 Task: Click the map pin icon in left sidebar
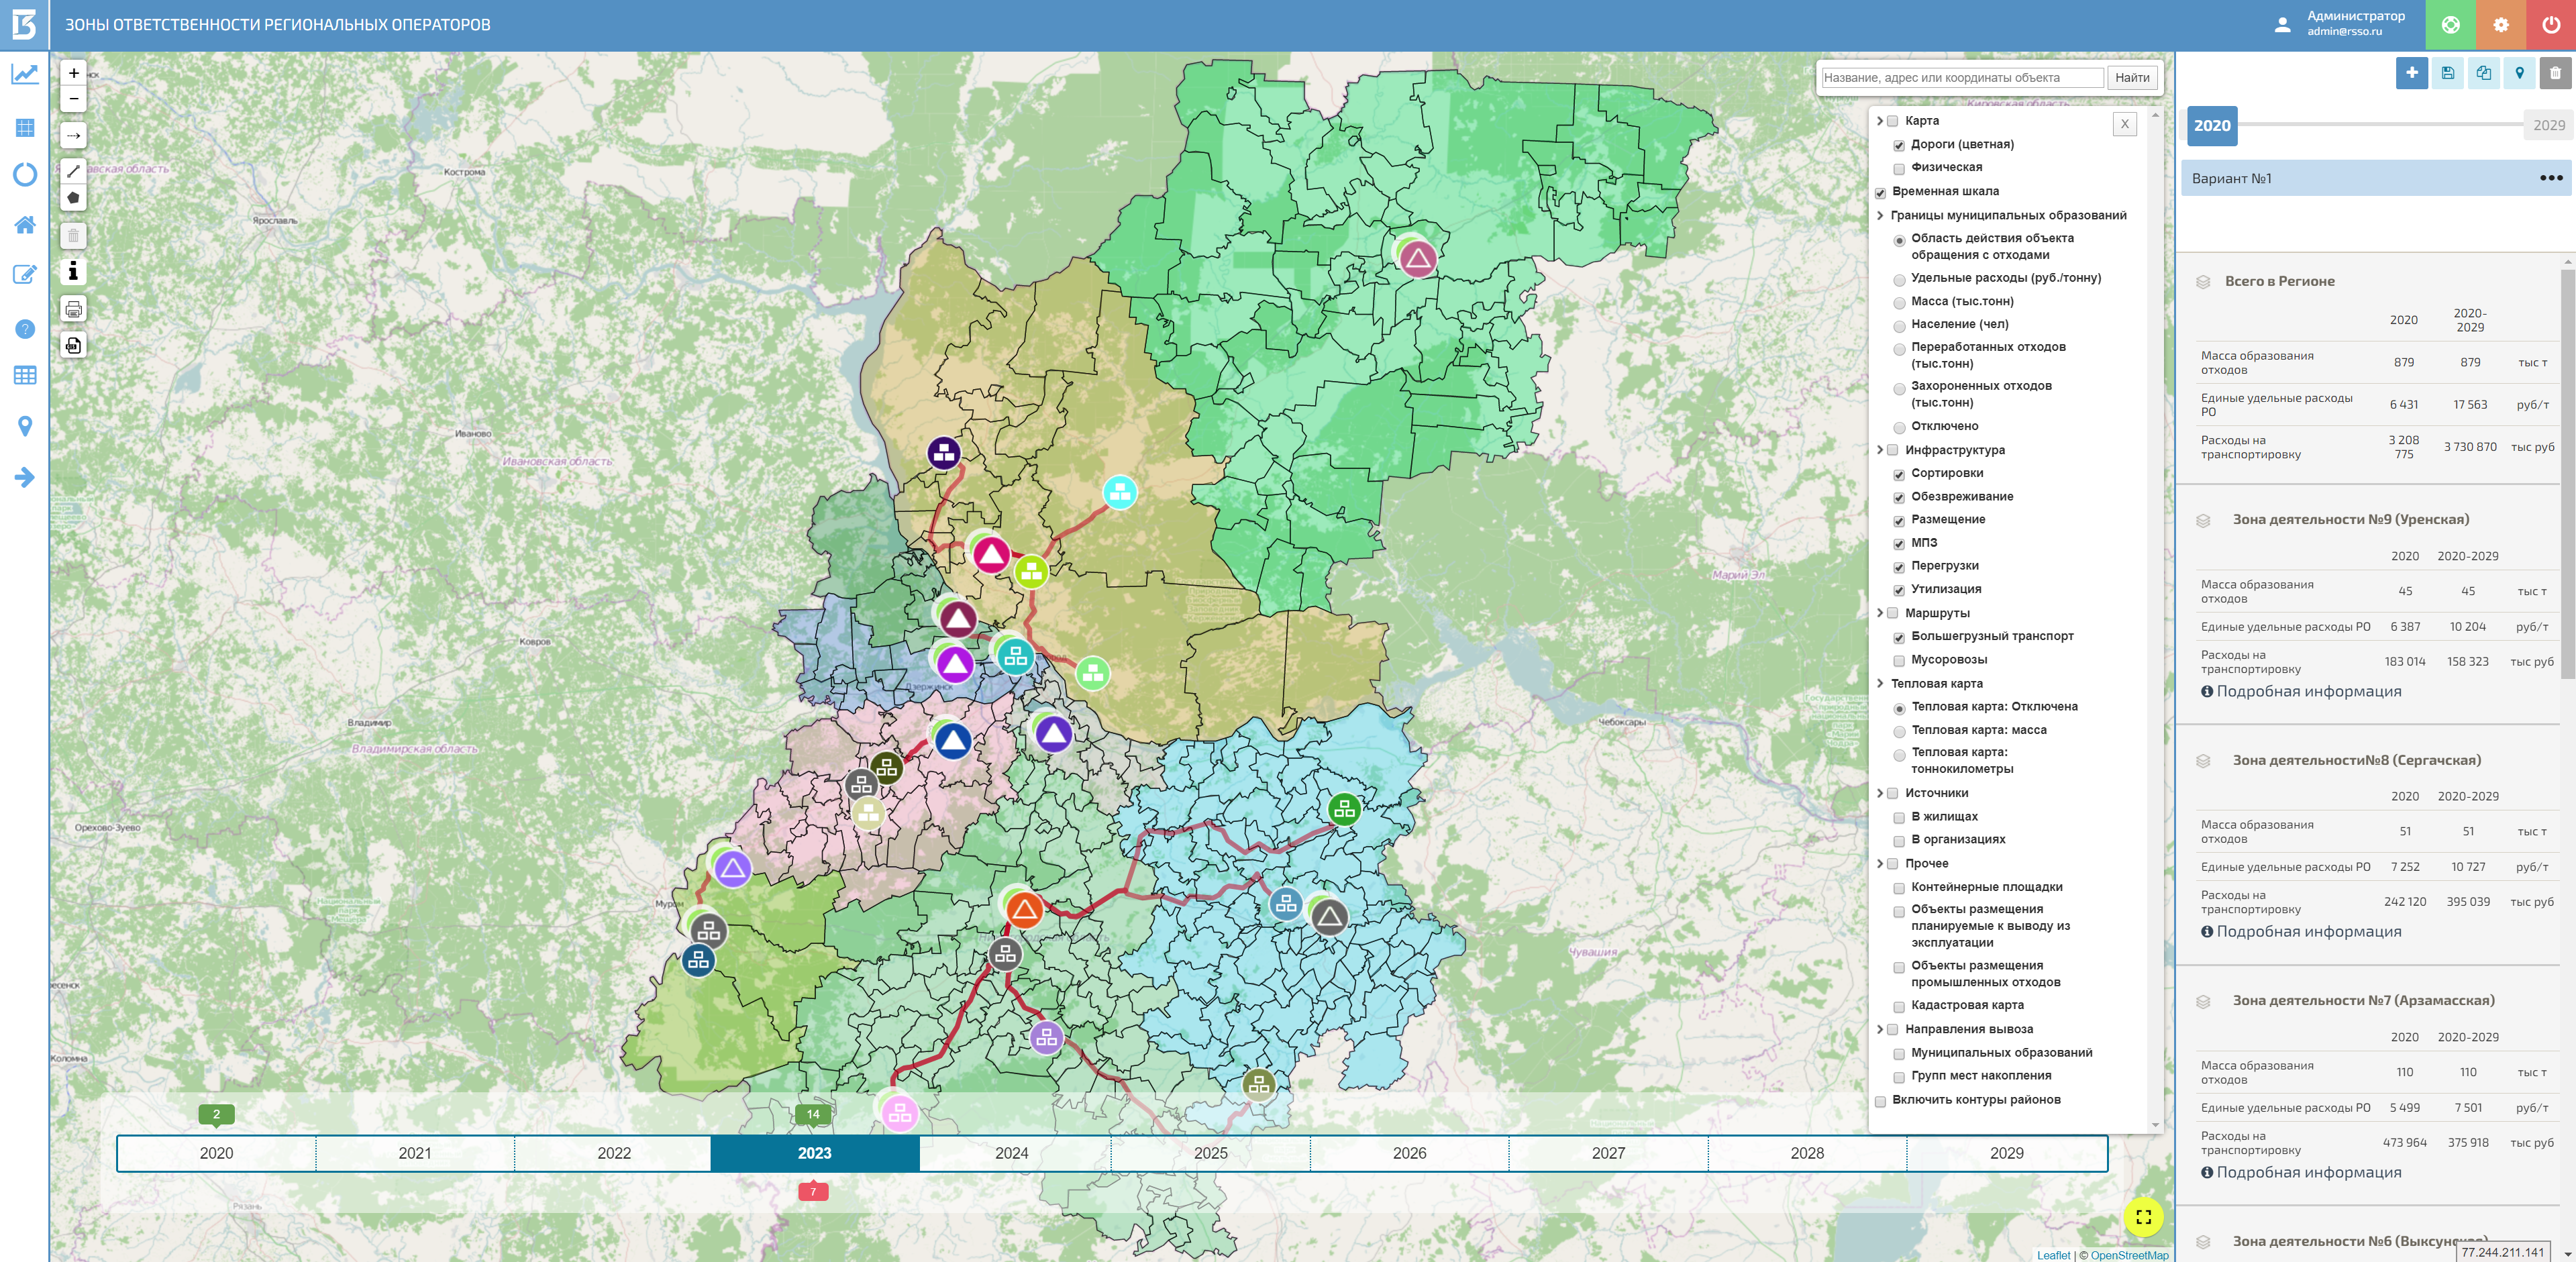[25, 426]
